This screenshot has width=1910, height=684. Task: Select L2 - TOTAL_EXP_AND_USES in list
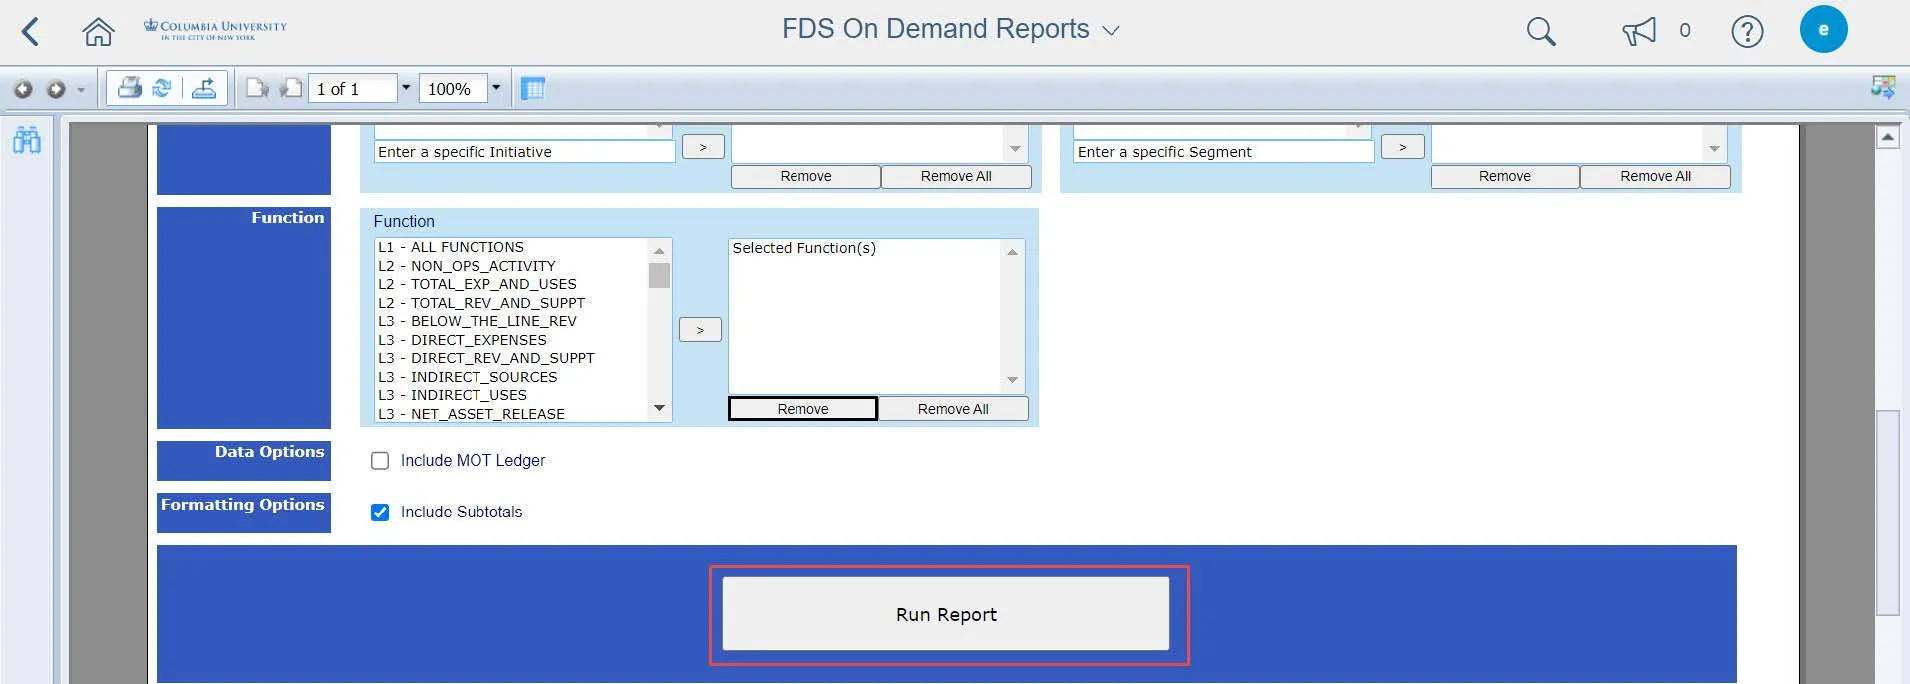[511, 284]
